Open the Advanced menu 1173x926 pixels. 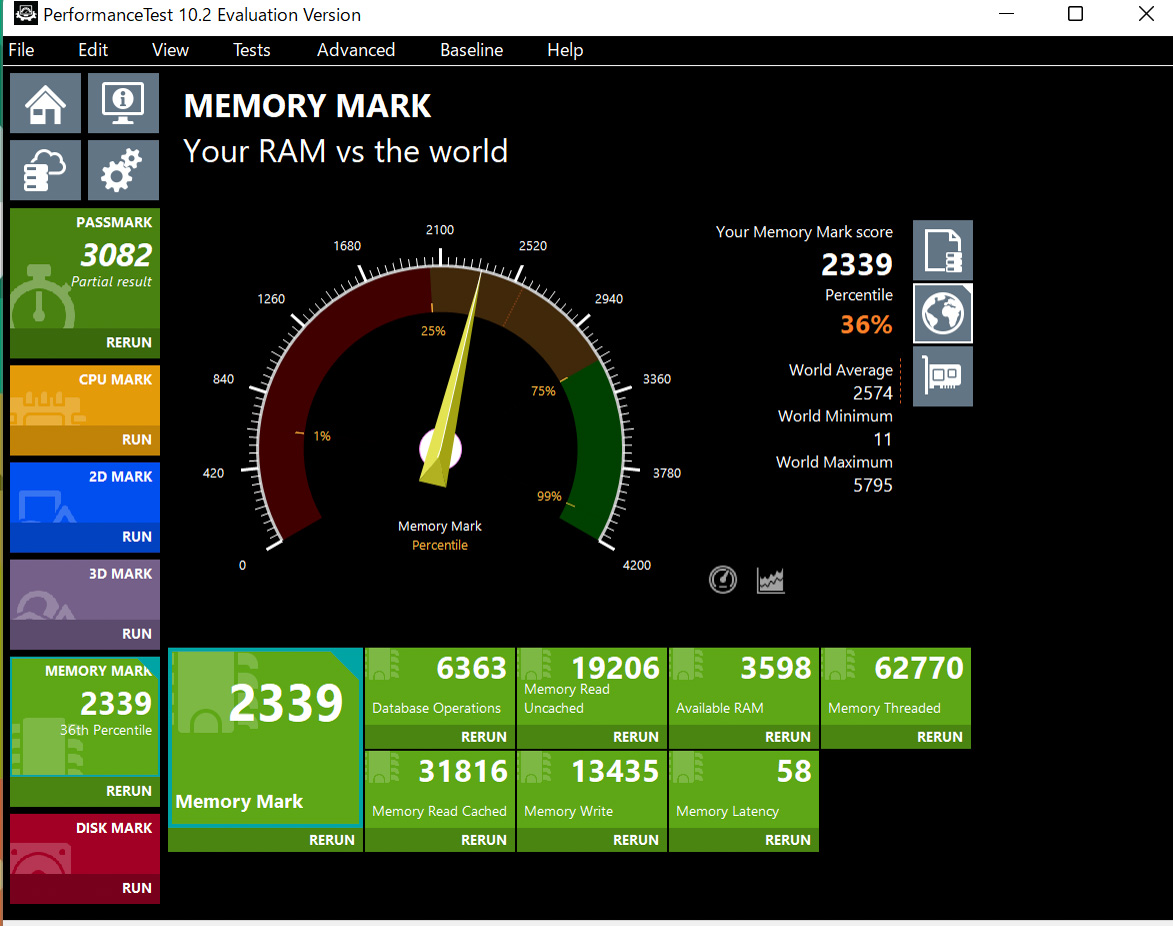tap(355, 50)
